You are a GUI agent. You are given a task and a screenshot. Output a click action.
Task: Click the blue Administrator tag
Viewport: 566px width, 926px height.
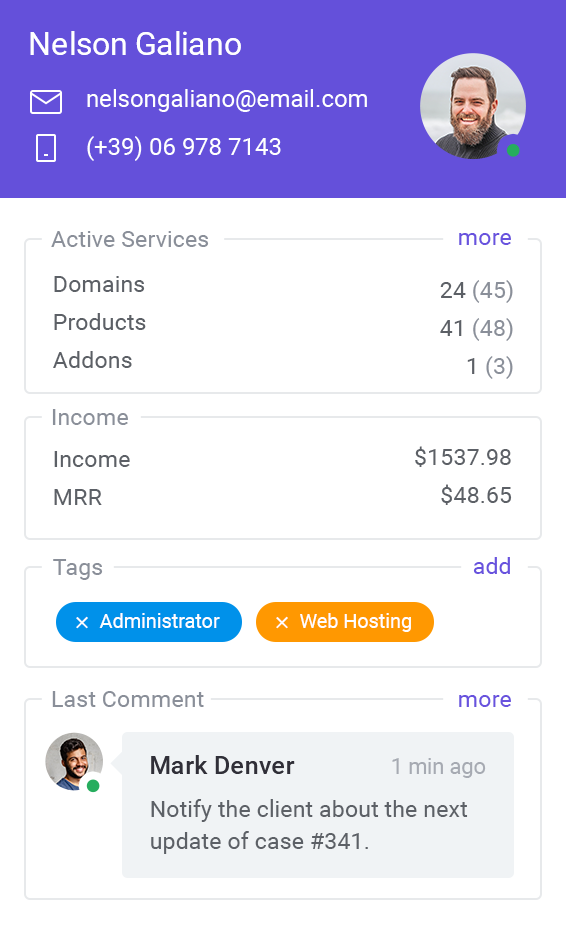coord(149,622)
